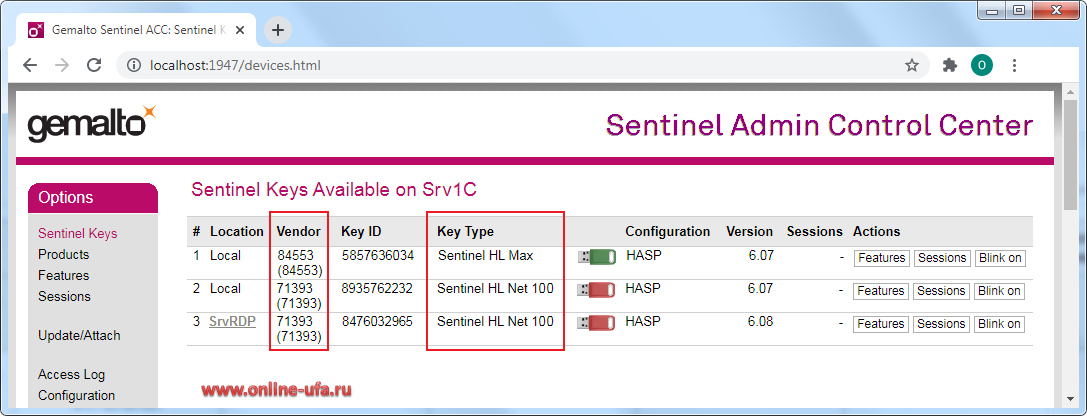Open the green profile avatar
The image size is (1087, 416).
click(x=982, y=65)
